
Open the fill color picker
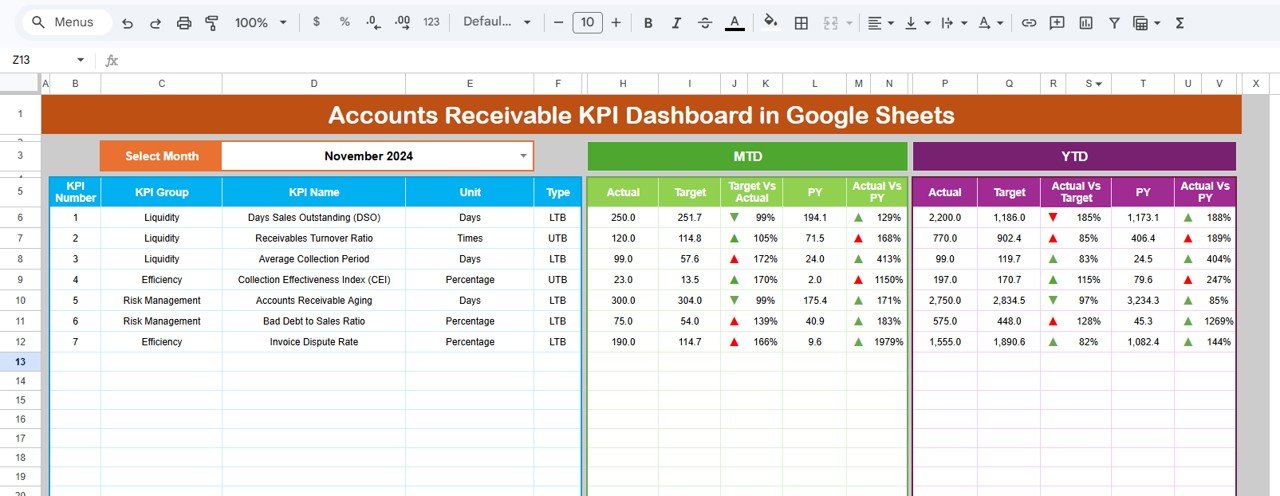pos(770,22)
